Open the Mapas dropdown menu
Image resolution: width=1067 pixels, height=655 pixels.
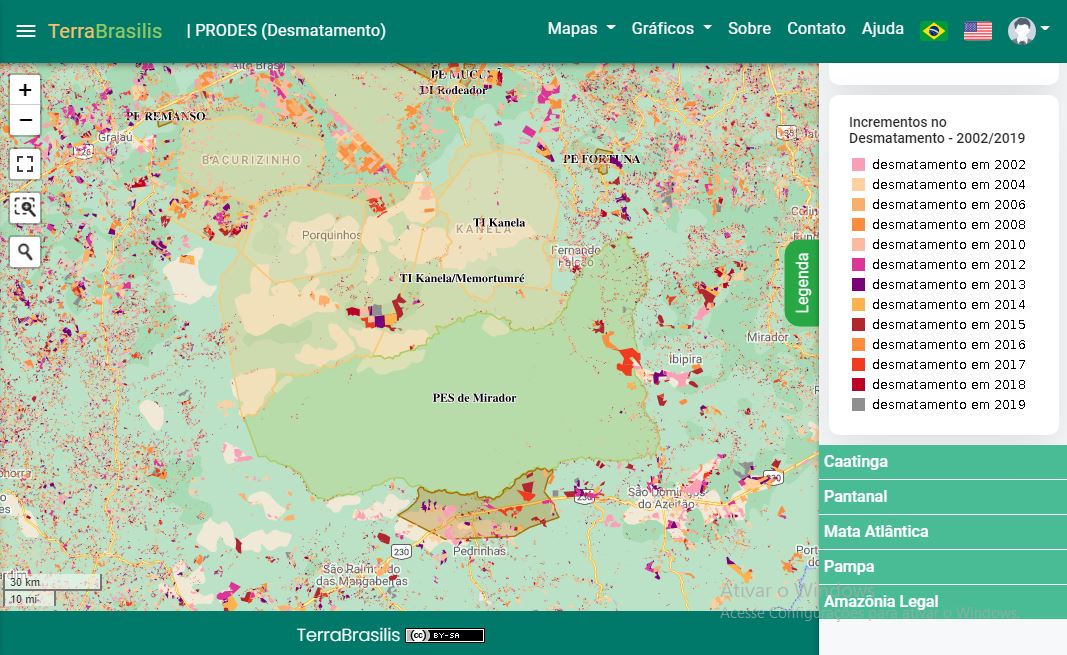[580, 29]
